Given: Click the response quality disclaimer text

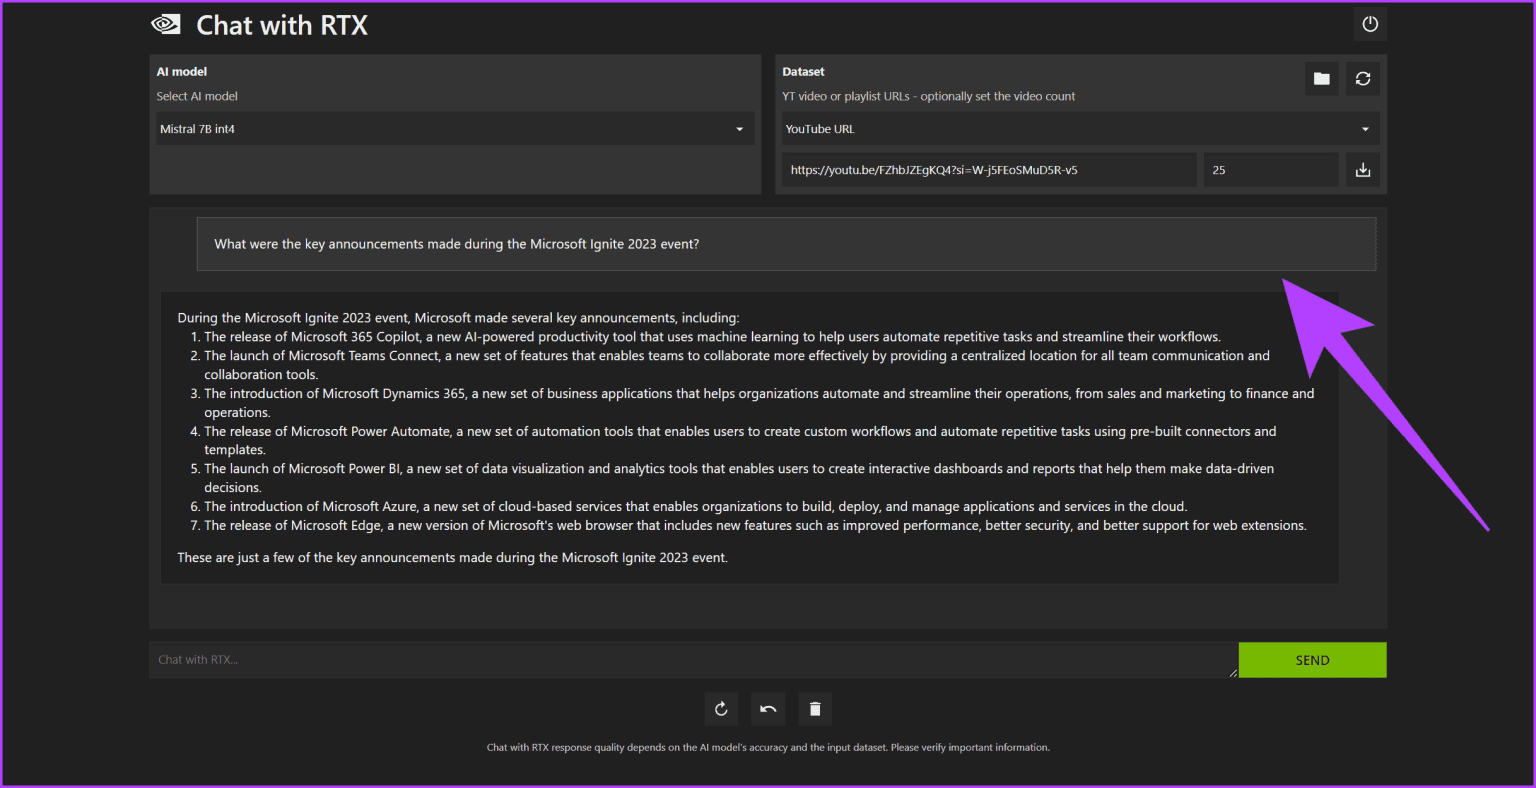Looking at the screenshot, I should click(x=768, y=747).
